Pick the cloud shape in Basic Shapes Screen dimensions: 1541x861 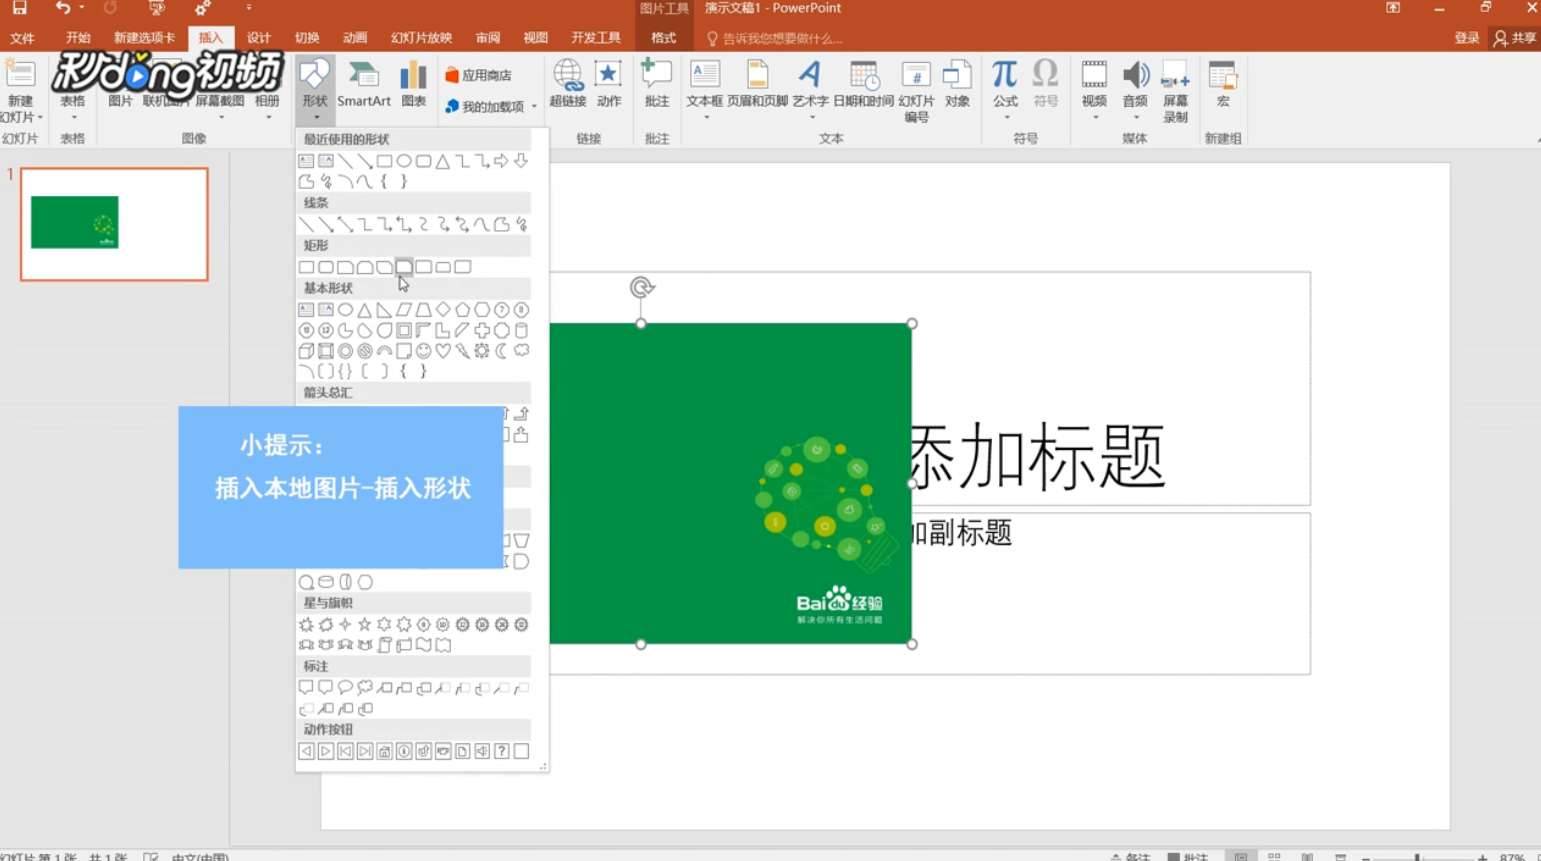coord(521,351)
